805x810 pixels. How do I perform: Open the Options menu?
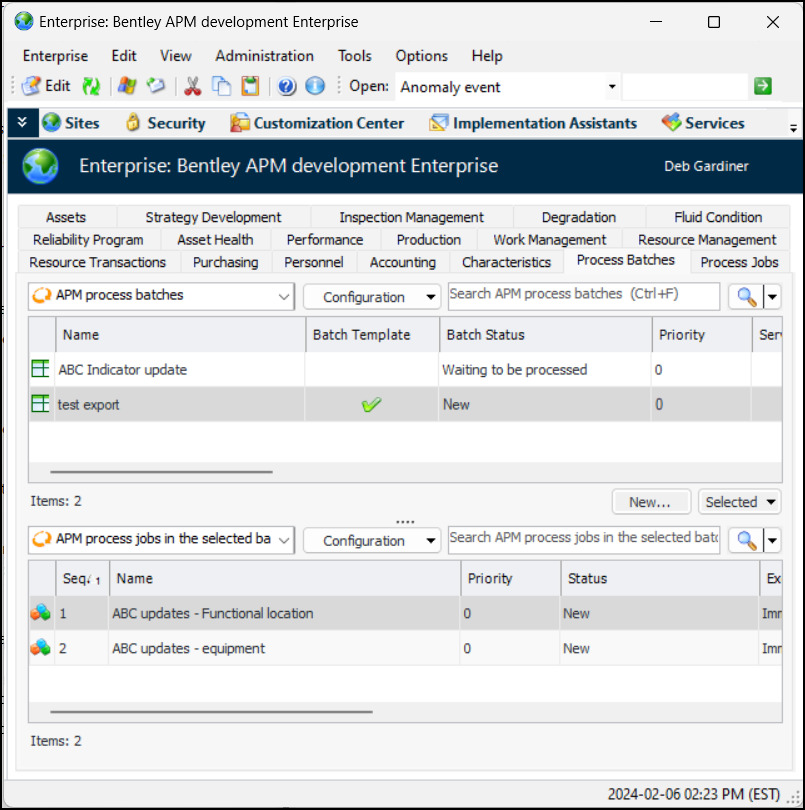point(422,56)
